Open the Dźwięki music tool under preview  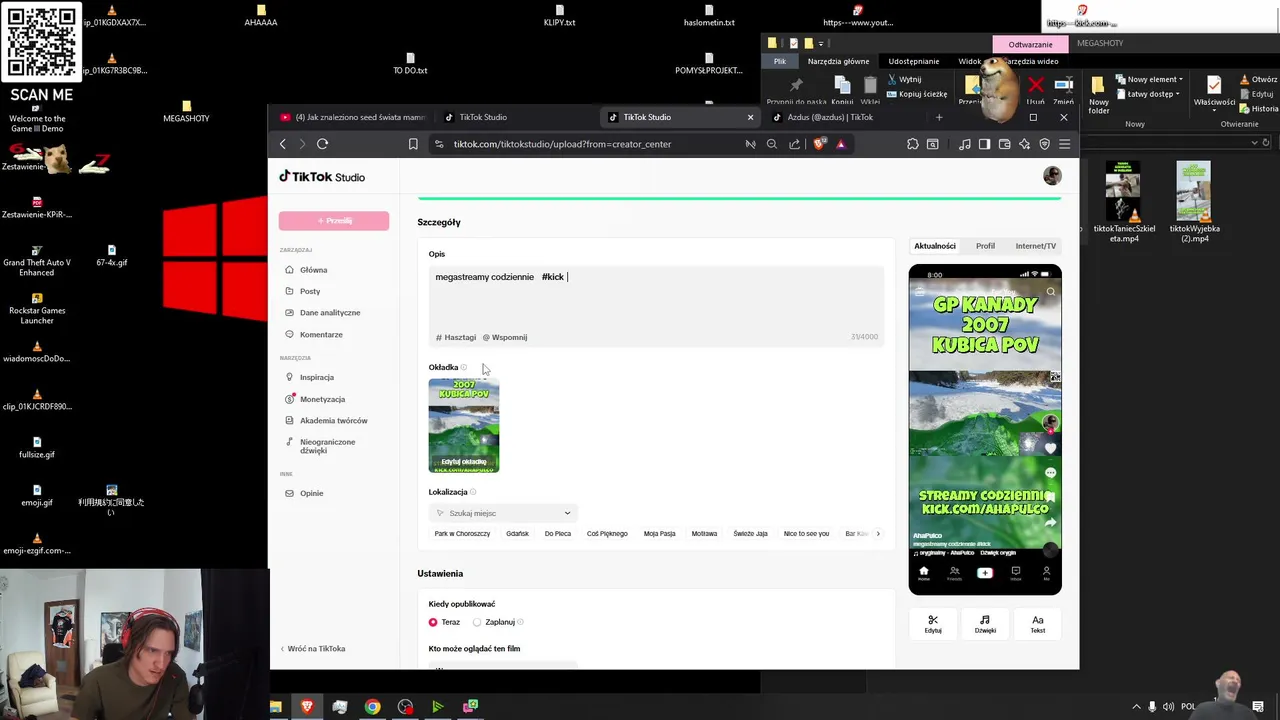(x=985, y=624)
